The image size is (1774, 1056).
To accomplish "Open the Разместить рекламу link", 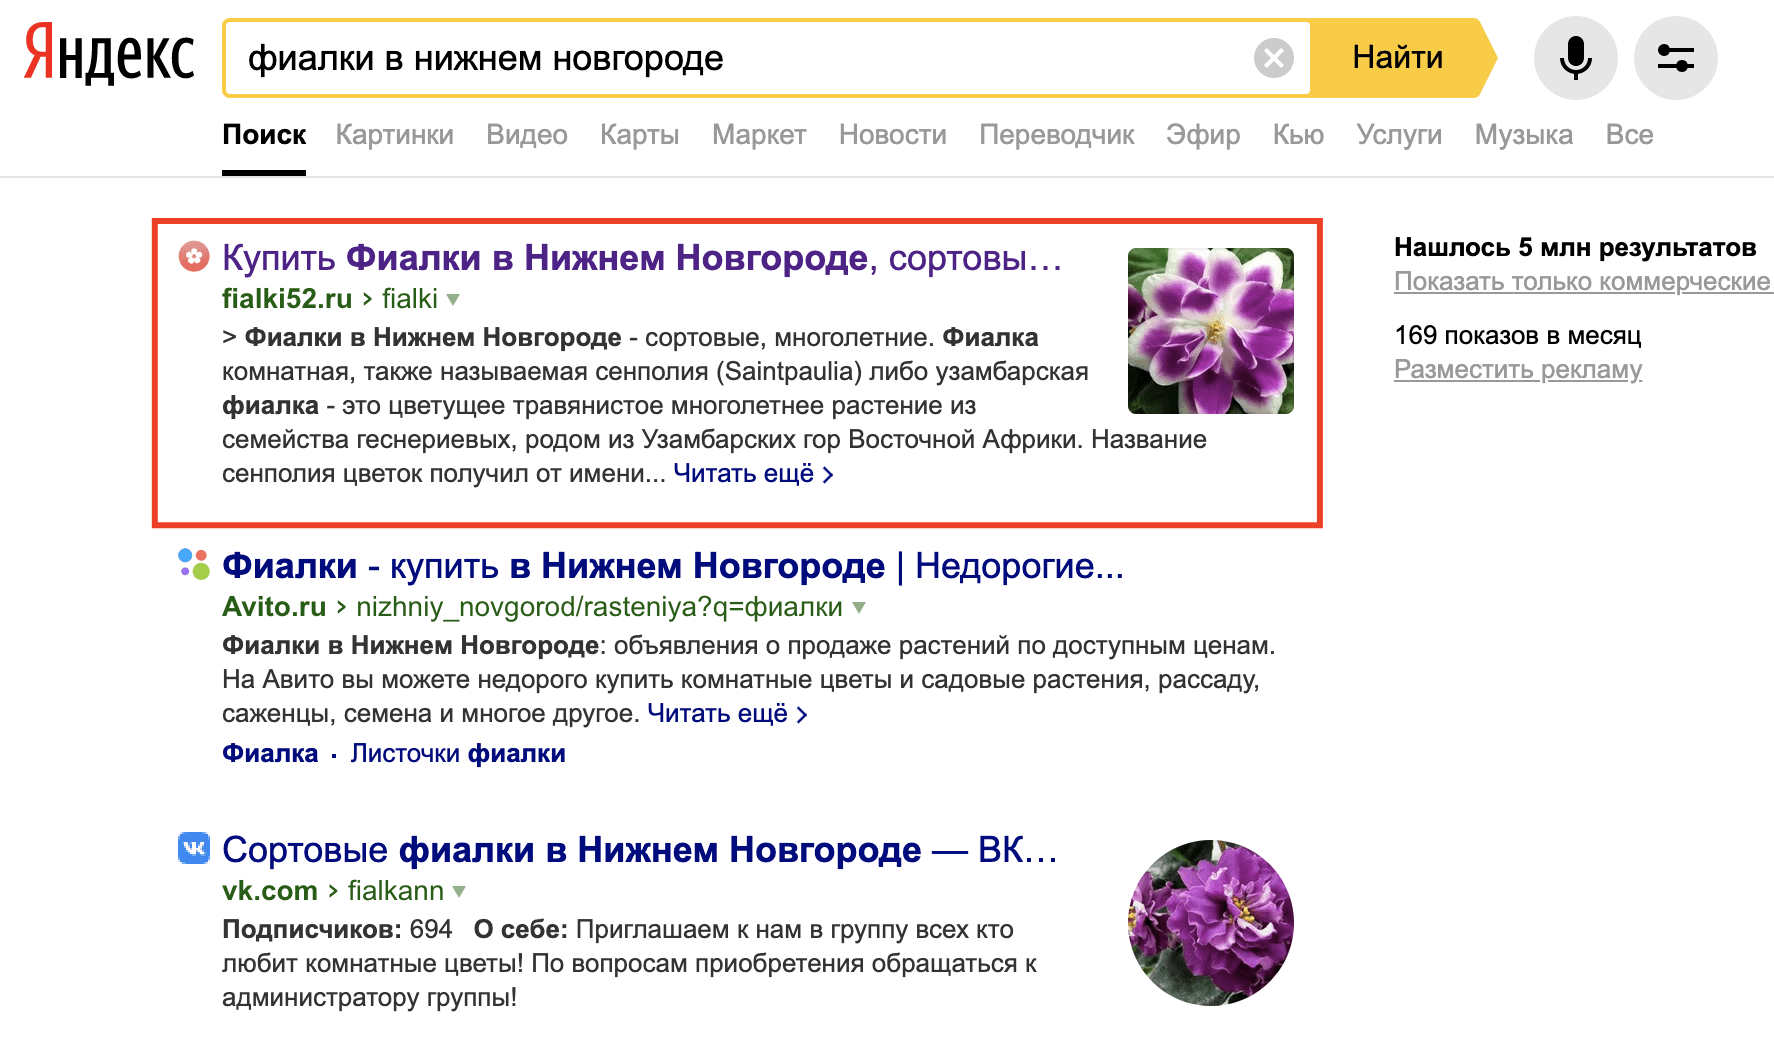I will point(1518,370).
